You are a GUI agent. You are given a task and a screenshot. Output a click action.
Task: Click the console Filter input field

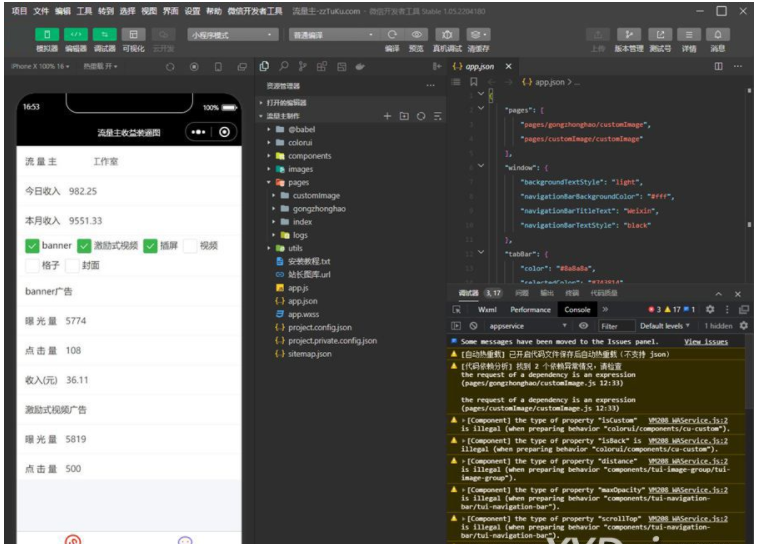[x=614, y=326]
